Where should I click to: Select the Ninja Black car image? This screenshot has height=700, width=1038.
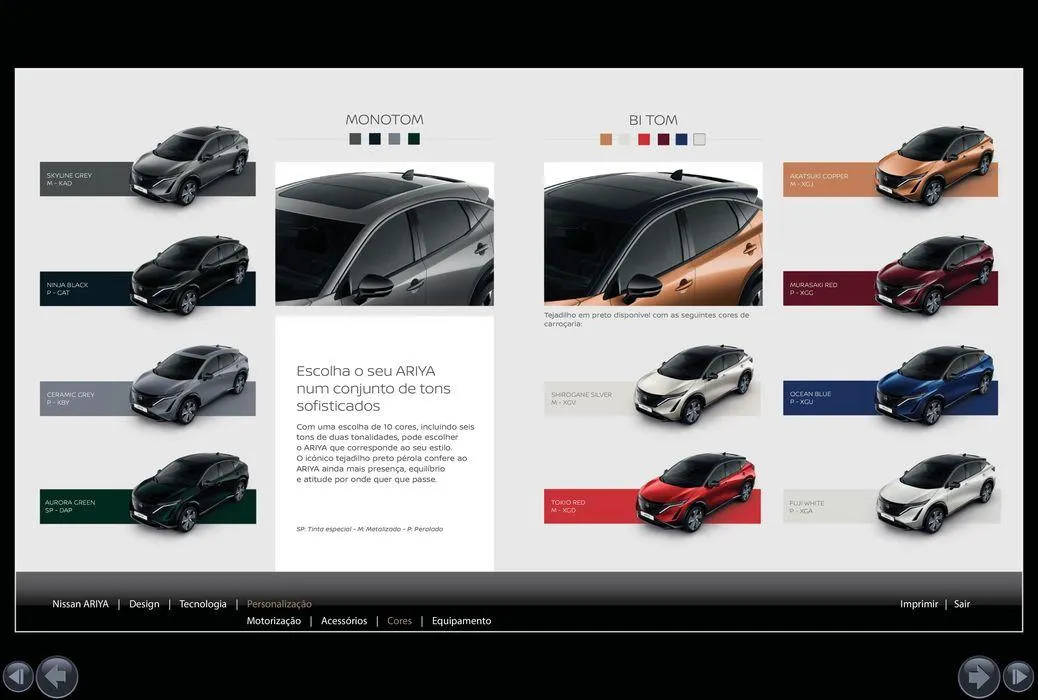click(x=190, y=275)
